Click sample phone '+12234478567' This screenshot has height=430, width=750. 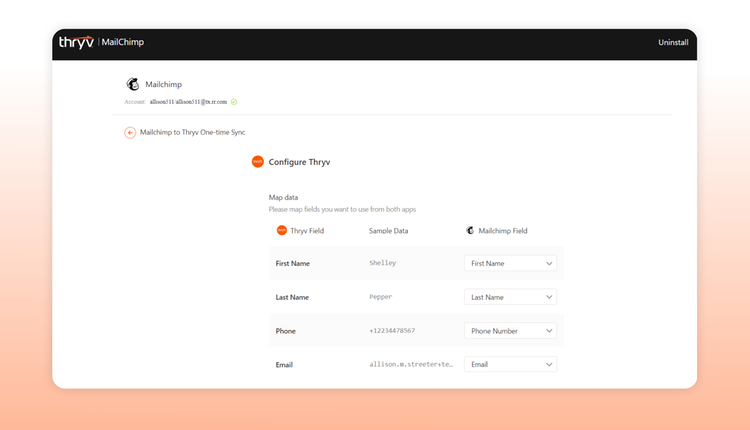(x=392, y=331)
